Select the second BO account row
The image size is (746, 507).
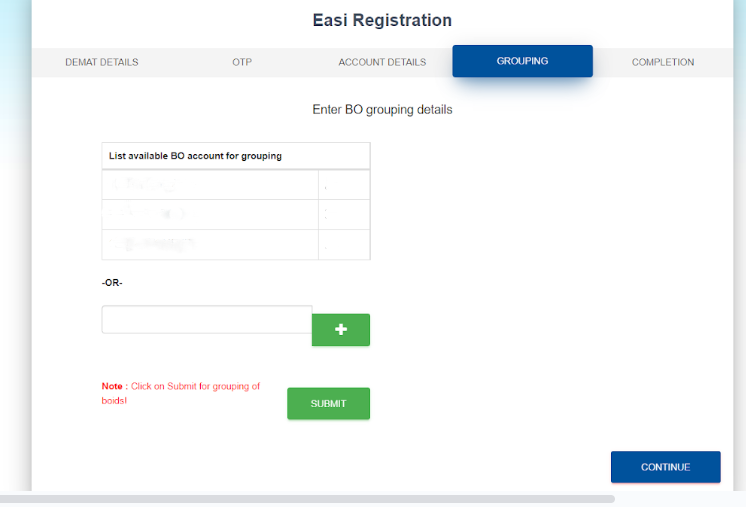210,214
